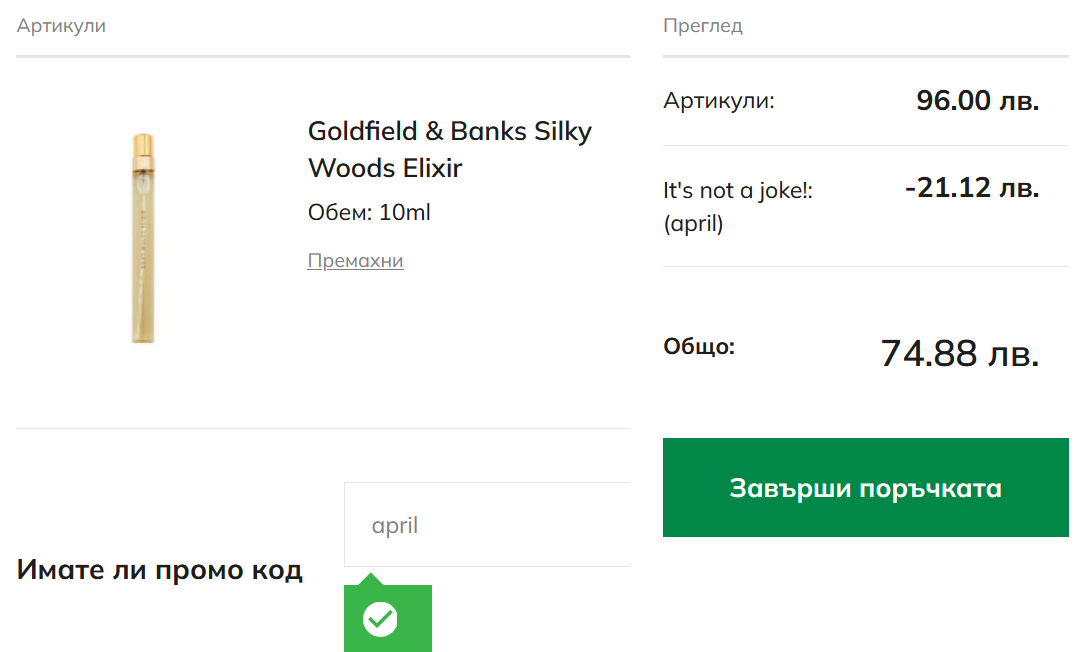Click the white checkmark success icon
This screenshot has width=1080, height=652.
[380, 619]
